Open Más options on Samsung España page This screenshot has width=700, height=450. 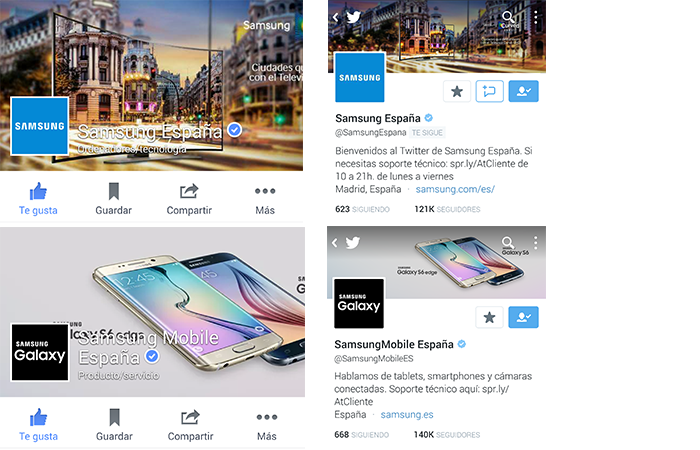click(x=265, y=199)
